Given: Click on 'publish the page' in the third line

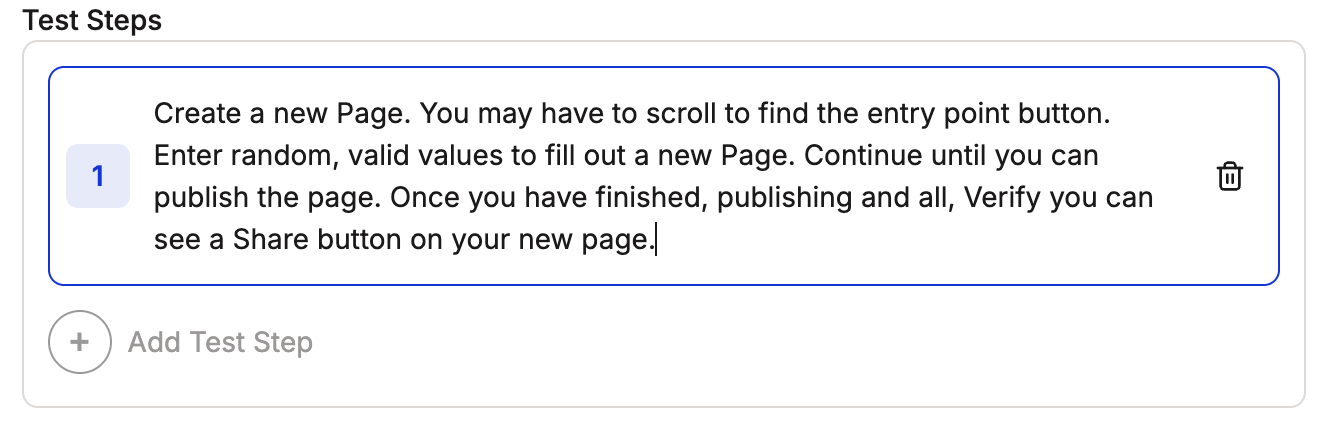Looking at the screenshot, I should (268, 198).
